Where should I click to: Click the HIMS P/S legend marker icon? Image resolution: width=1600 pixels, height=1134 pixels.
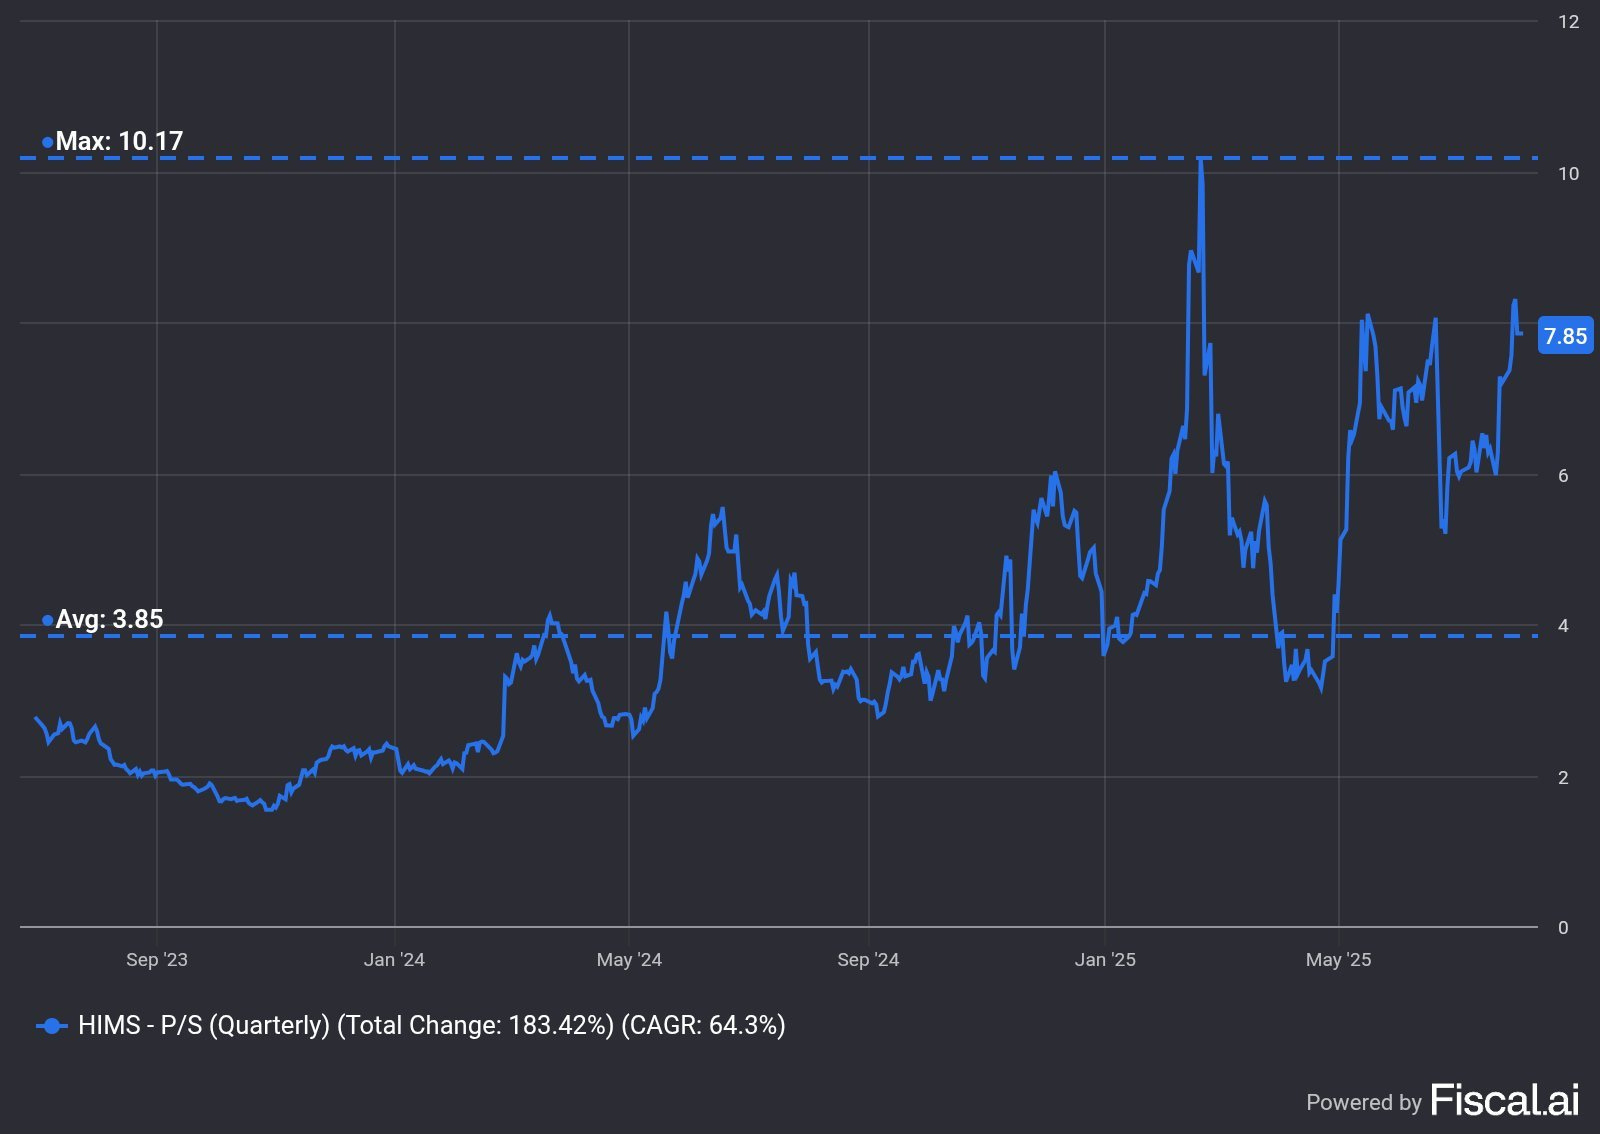(52, 1026)
